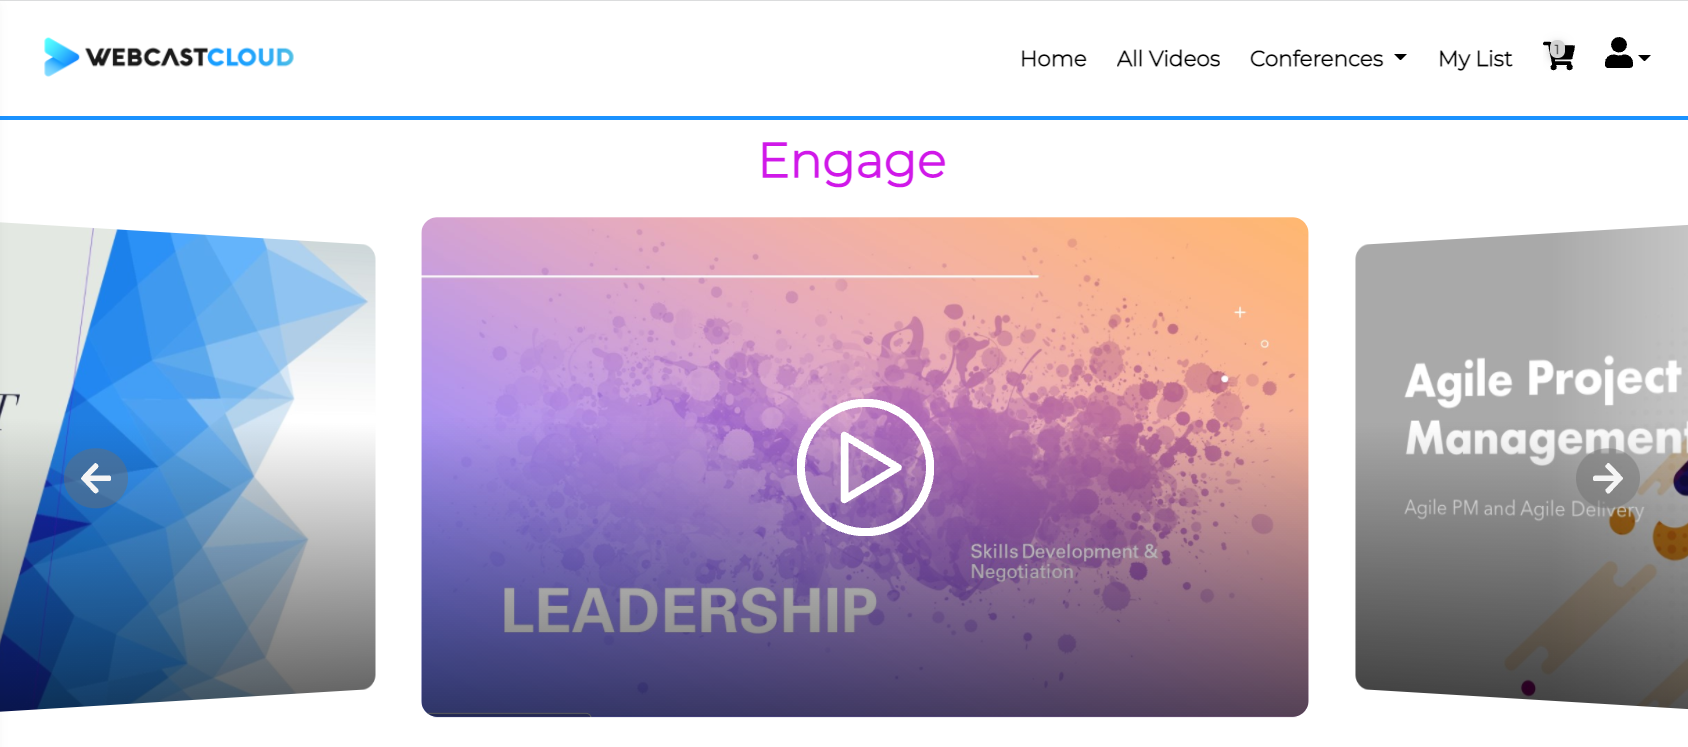Image resolution: width=1688 pixels, height=747 pixels.
Task: Click the cart item count badge
Action: pos(1555,48)
